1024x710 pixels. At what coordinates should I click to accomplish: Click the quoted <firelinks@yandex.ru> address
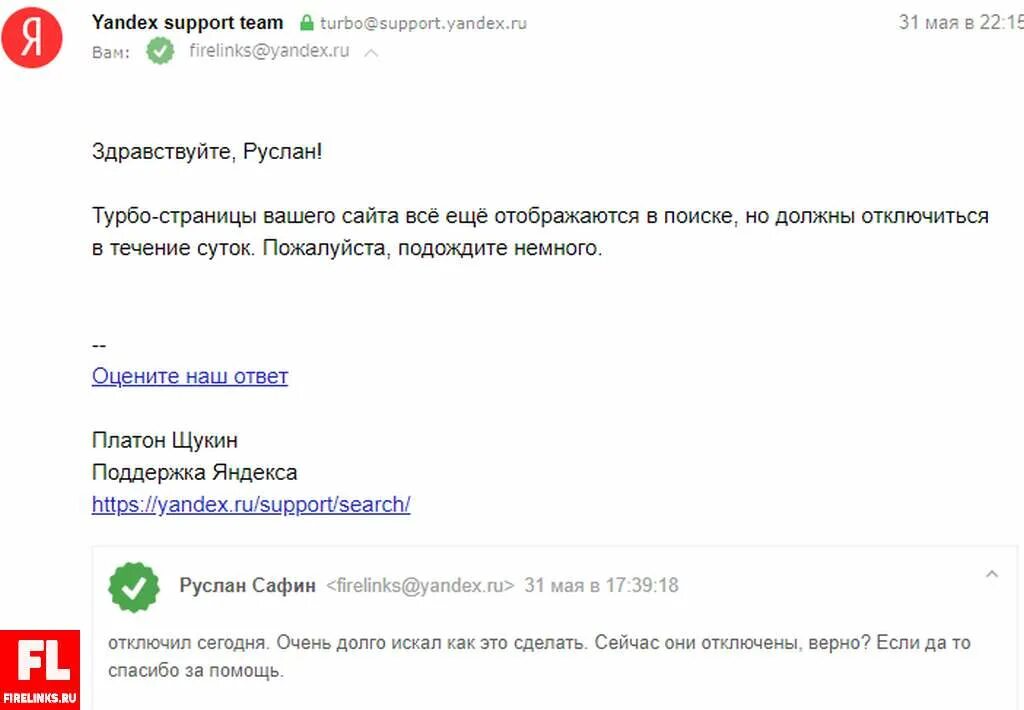coord(420,585)
